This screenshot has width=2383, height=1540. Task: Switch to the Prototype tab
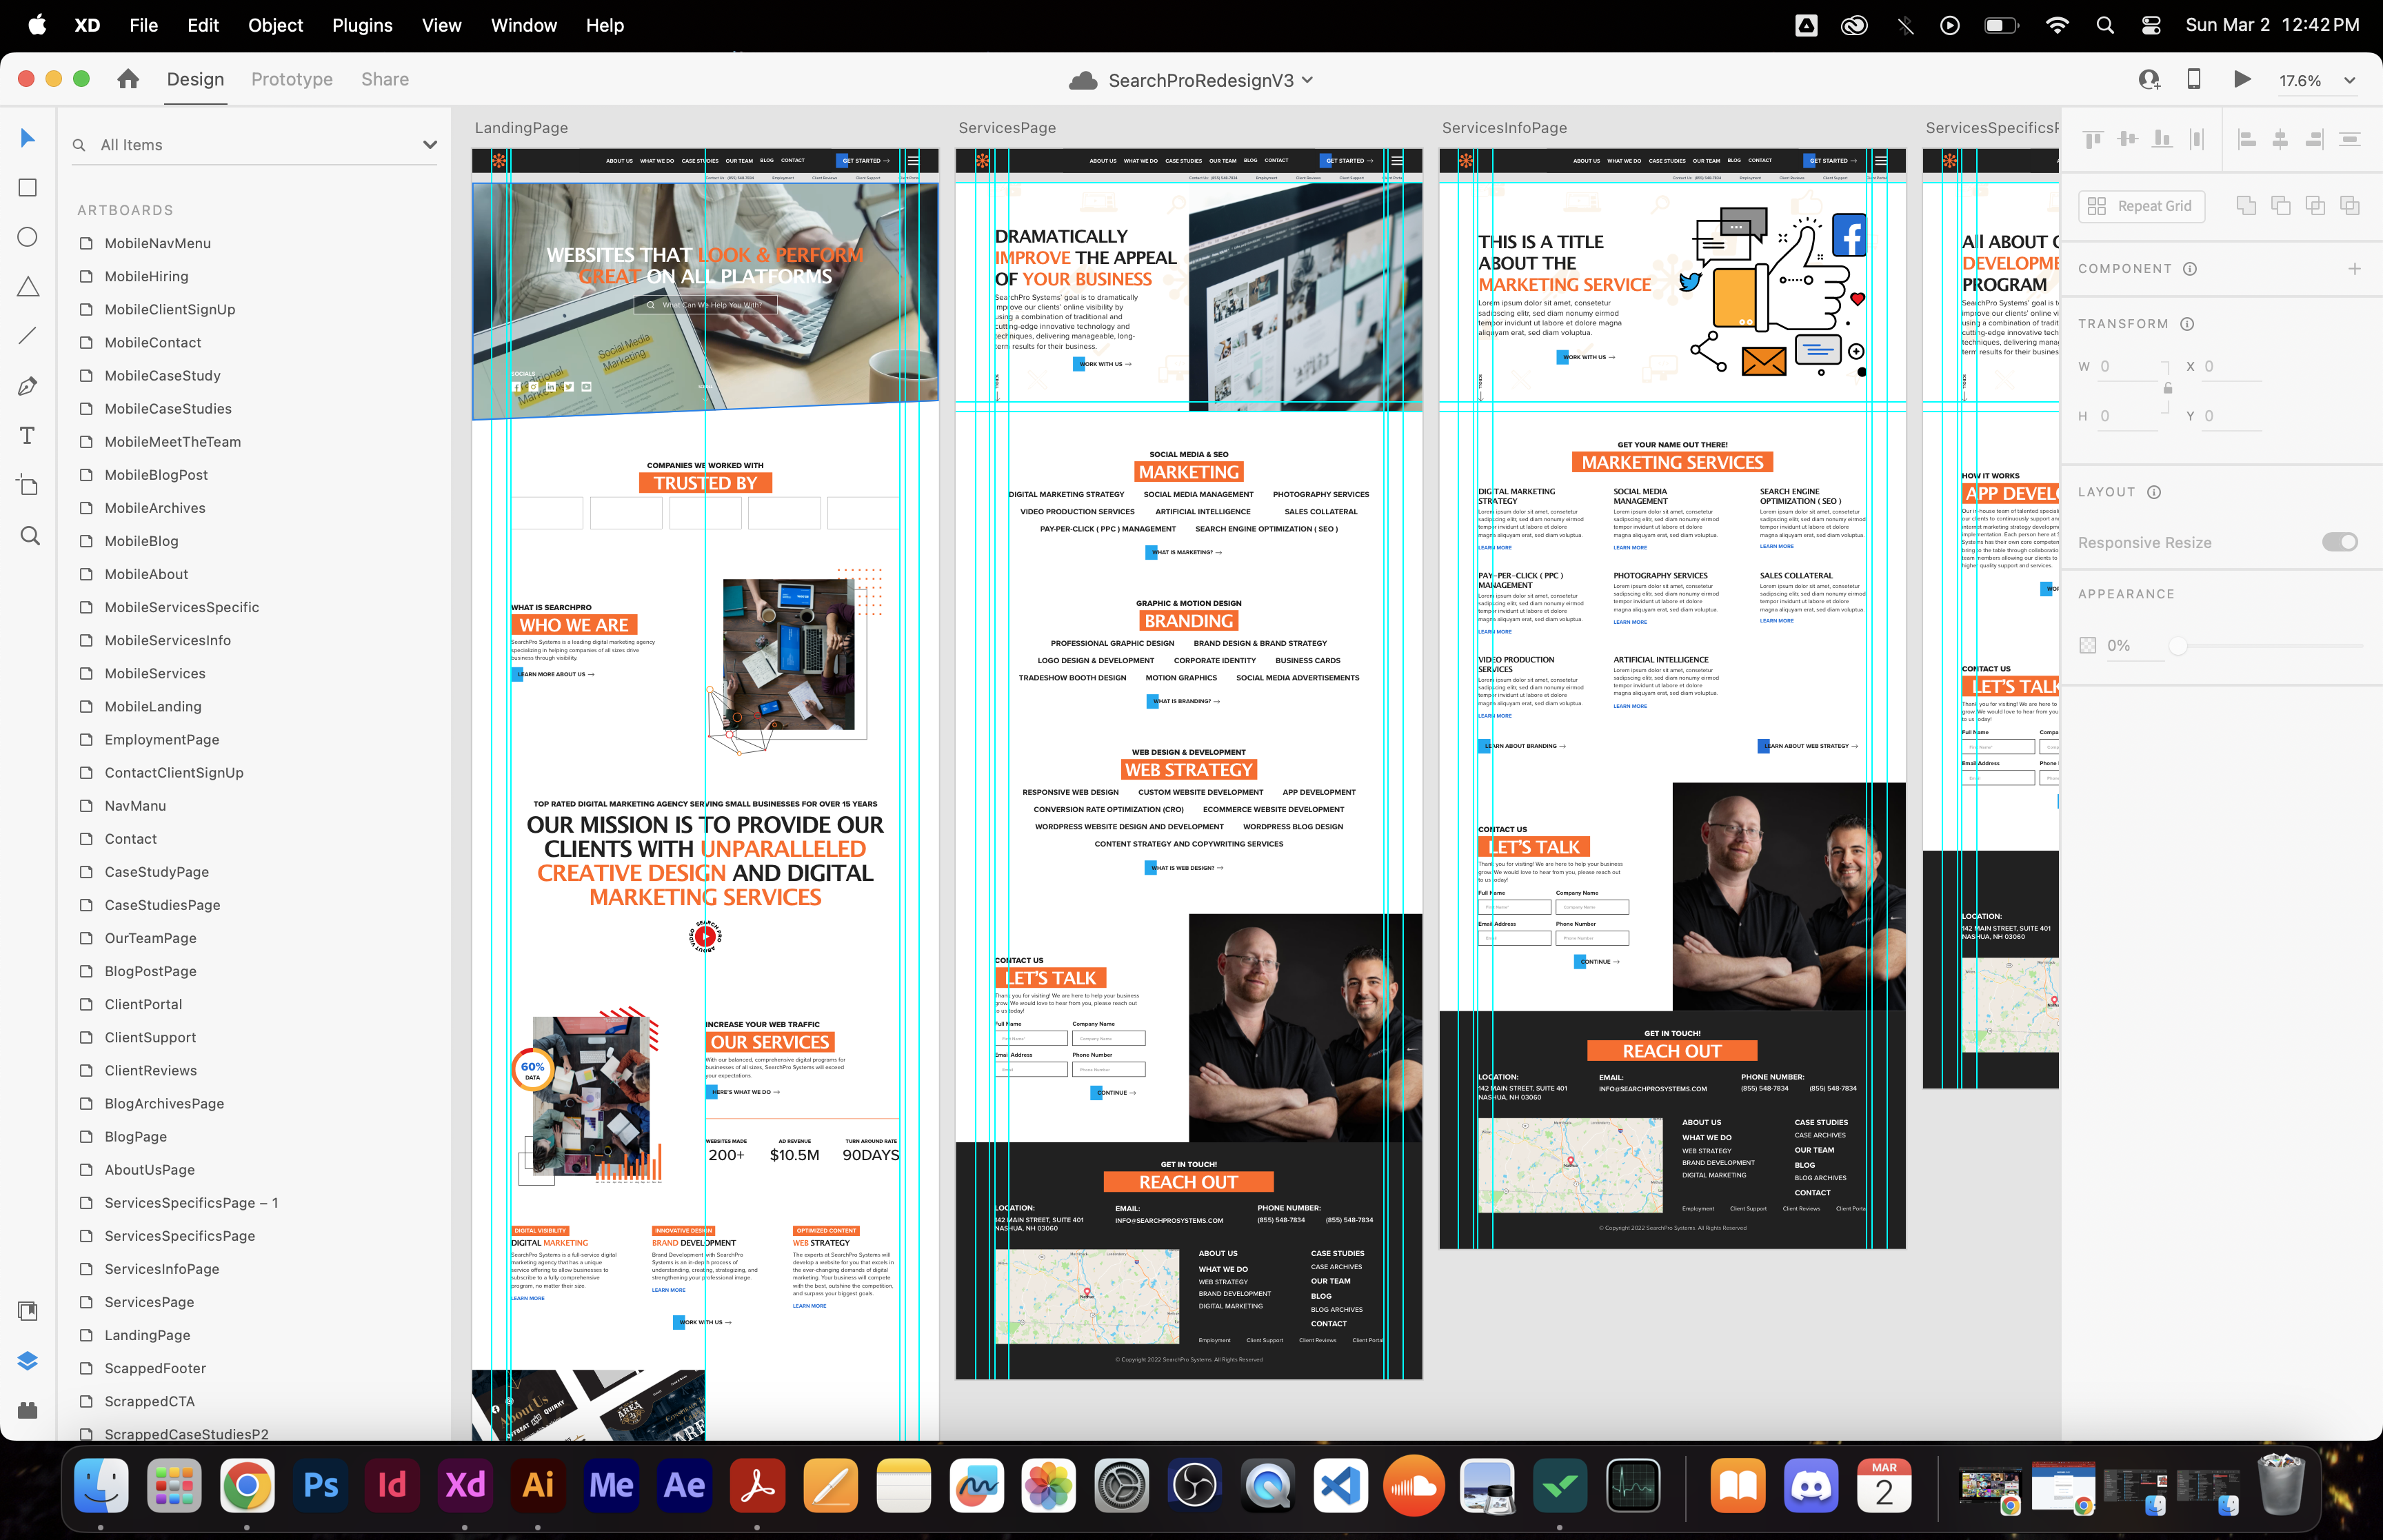pyautogui.click(x=292, y=80)
